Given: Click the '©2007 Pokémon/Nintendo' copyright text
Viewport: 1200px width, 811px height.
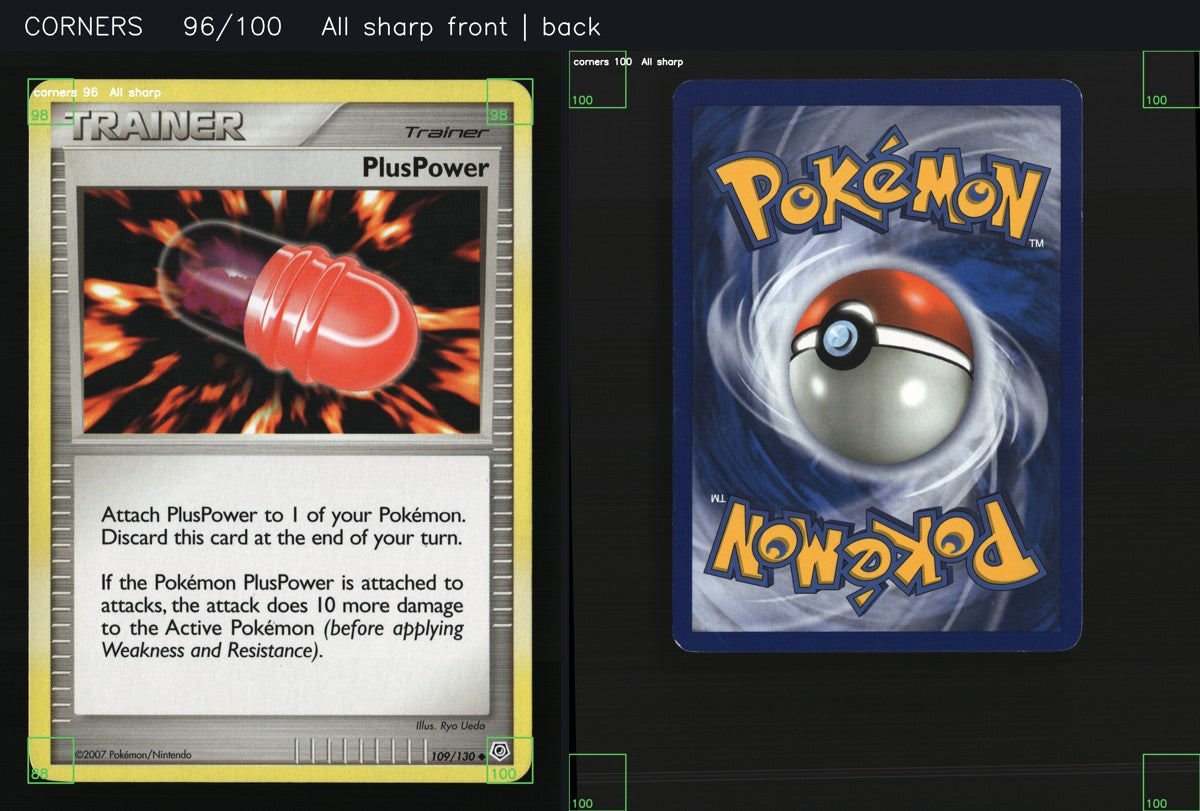Looking at the screenshot, I should [x=133, y=755].
